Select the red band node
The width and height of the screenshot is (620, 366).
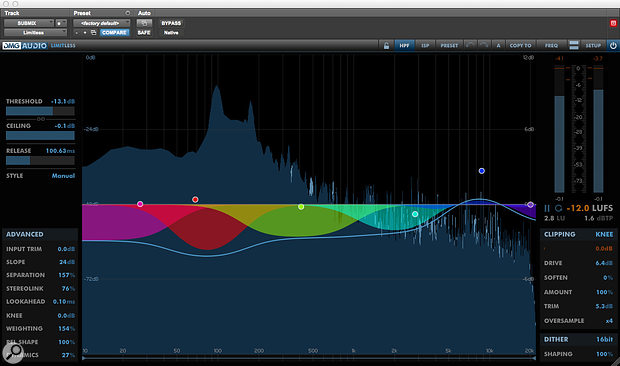click(195, 199)
